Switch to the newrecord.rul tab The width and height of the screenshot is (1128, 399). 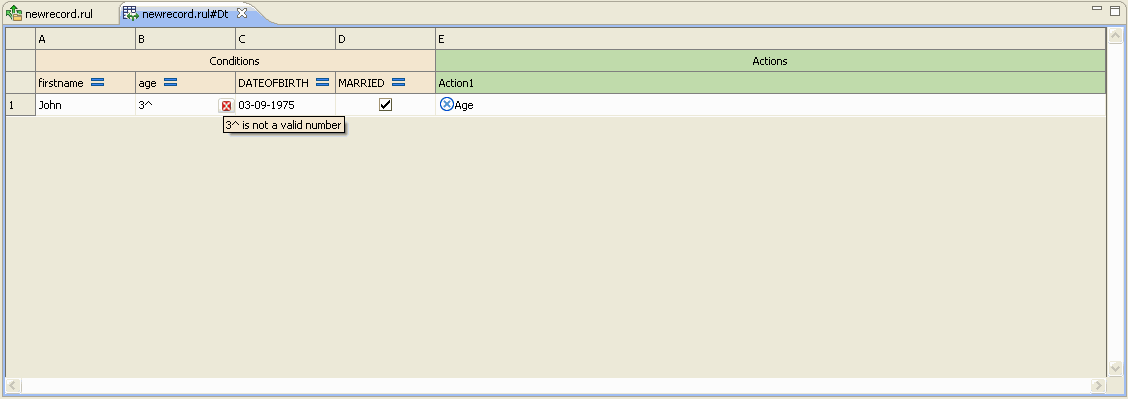point(50,14)
